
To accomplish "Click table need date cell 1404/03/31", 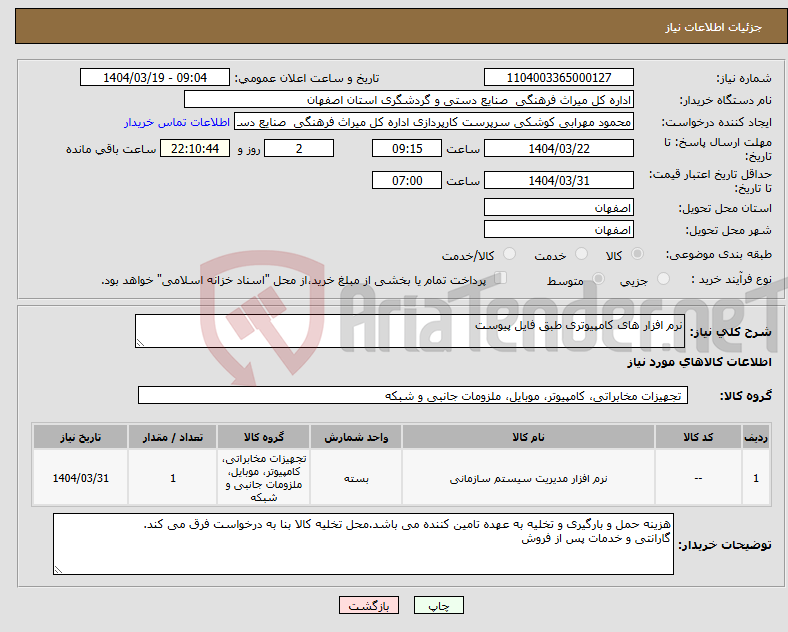I will [80, 478].
